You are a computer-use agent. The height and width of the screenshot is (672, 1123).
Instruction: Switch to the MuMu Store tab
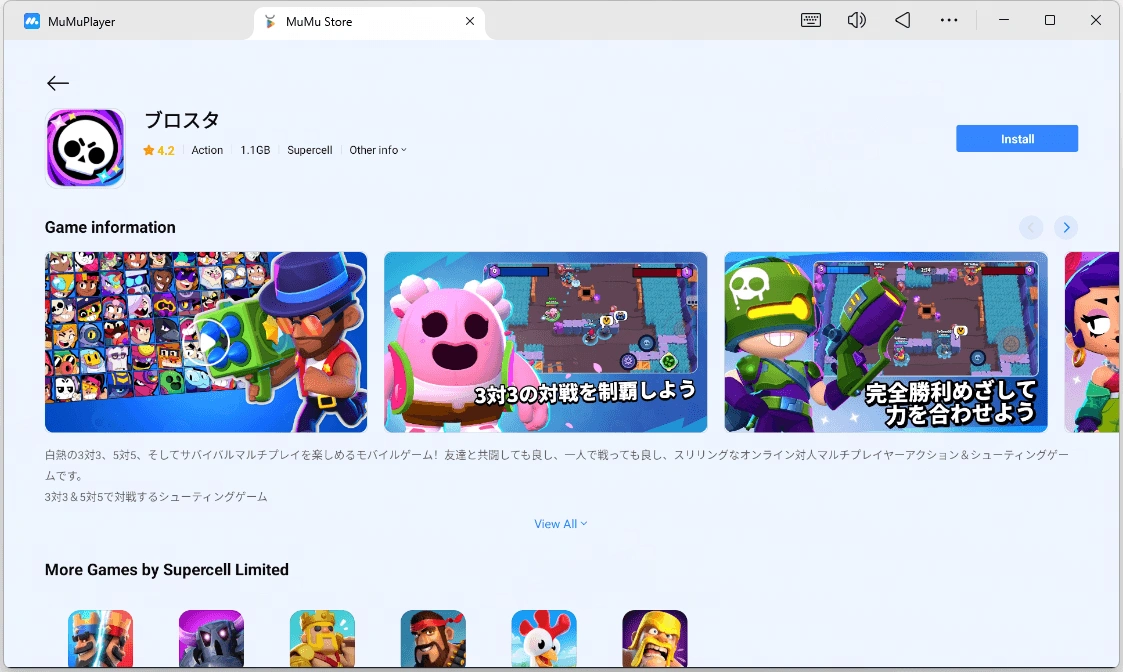[370, 21]
